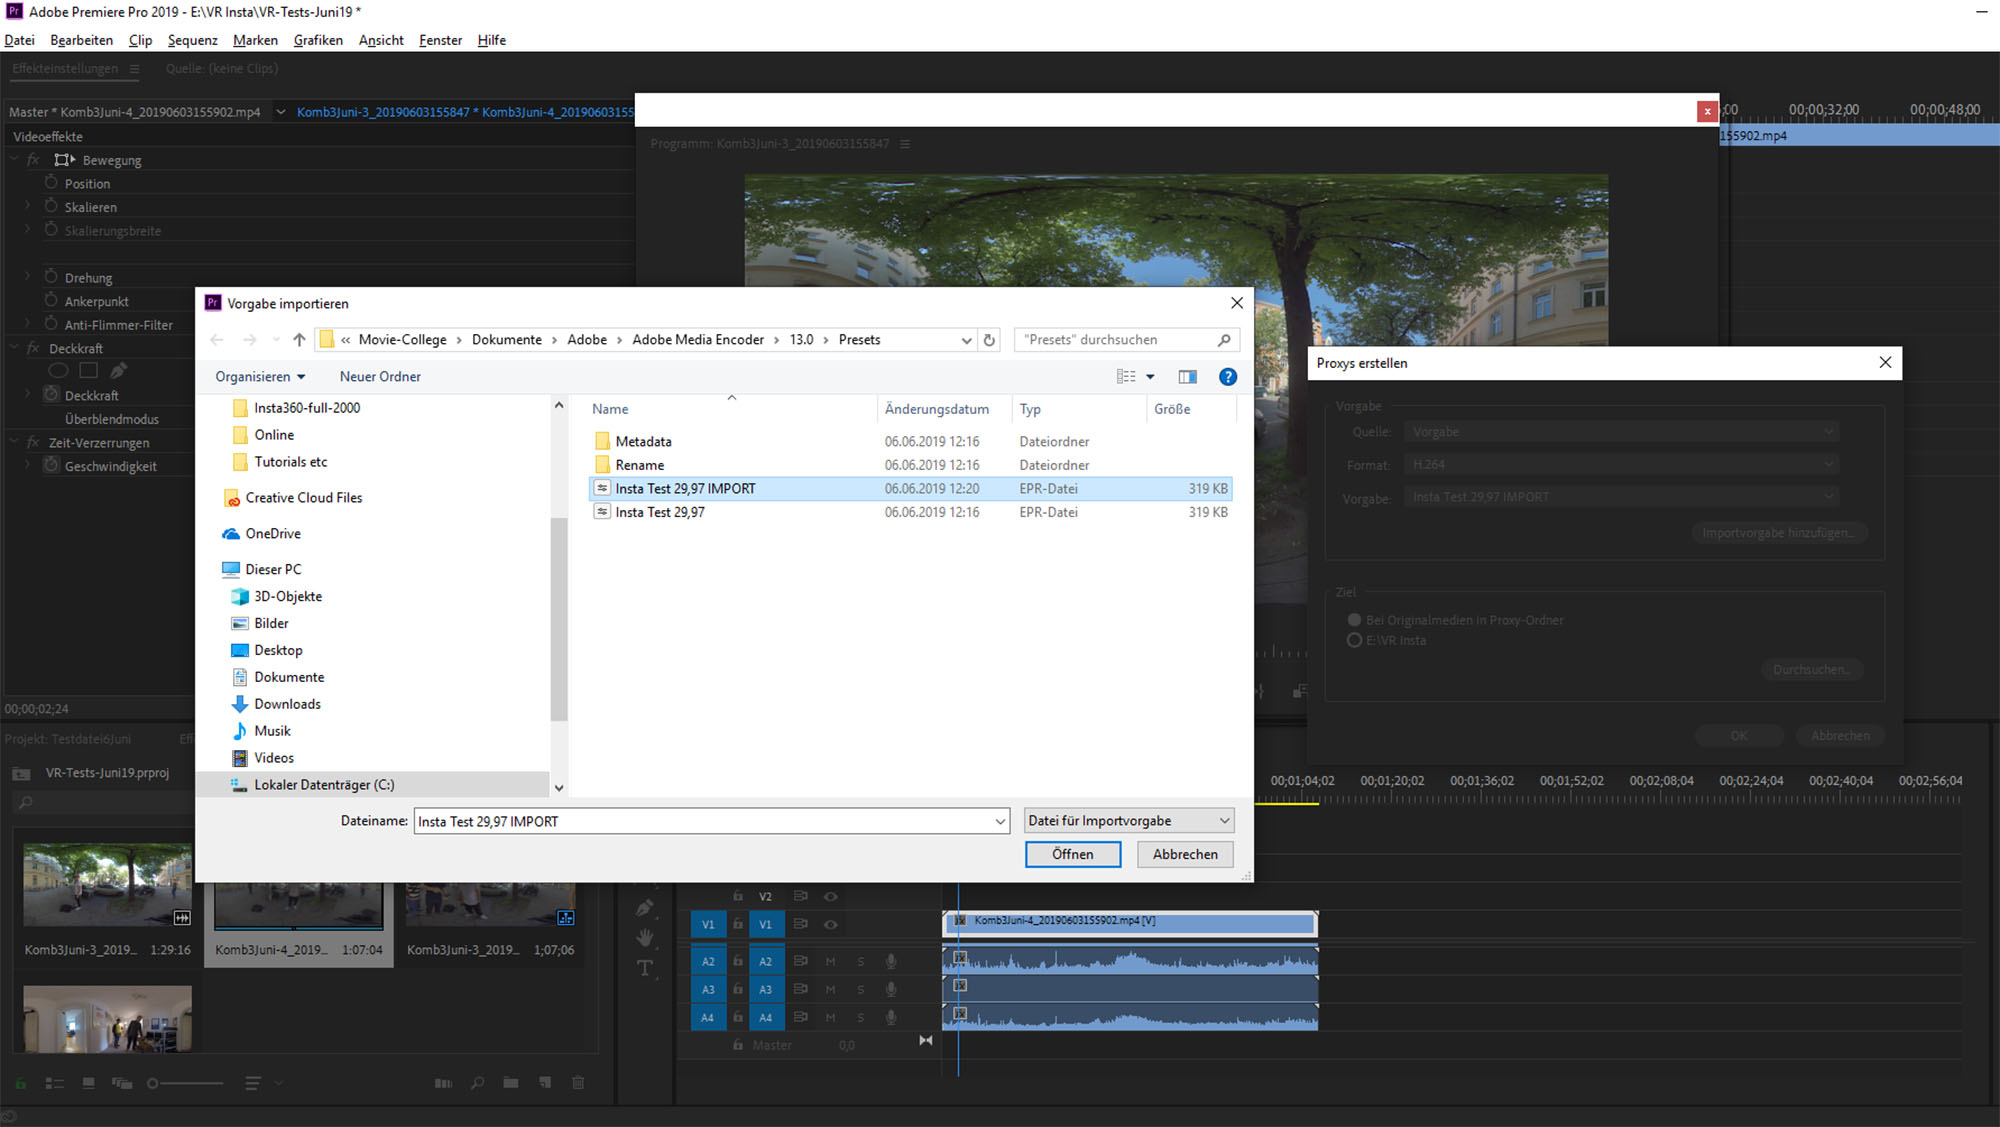Image resolution: width=2000 pixels, height=1127 pixels.
Task: Open the Fenster menu
Action: 440,40
